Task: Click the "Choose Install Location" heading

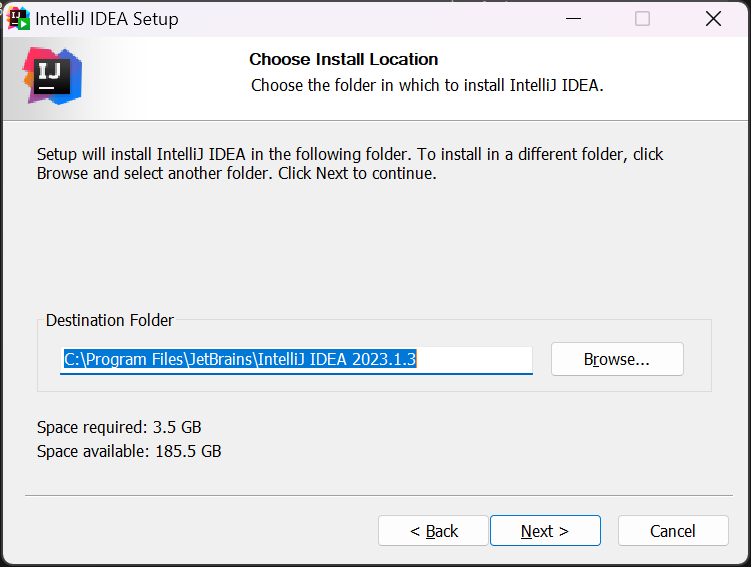Action: pos(343,59)
